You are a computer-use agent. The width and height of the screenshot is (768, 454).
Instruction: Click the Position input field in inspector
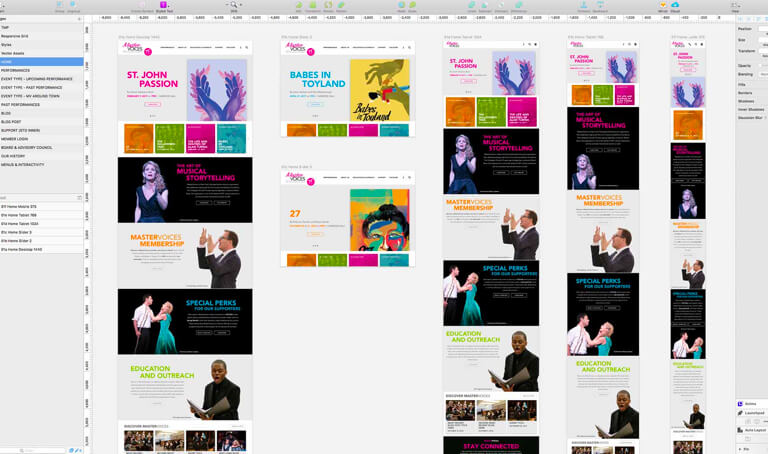pyautogui.click(x=763, y=29)
